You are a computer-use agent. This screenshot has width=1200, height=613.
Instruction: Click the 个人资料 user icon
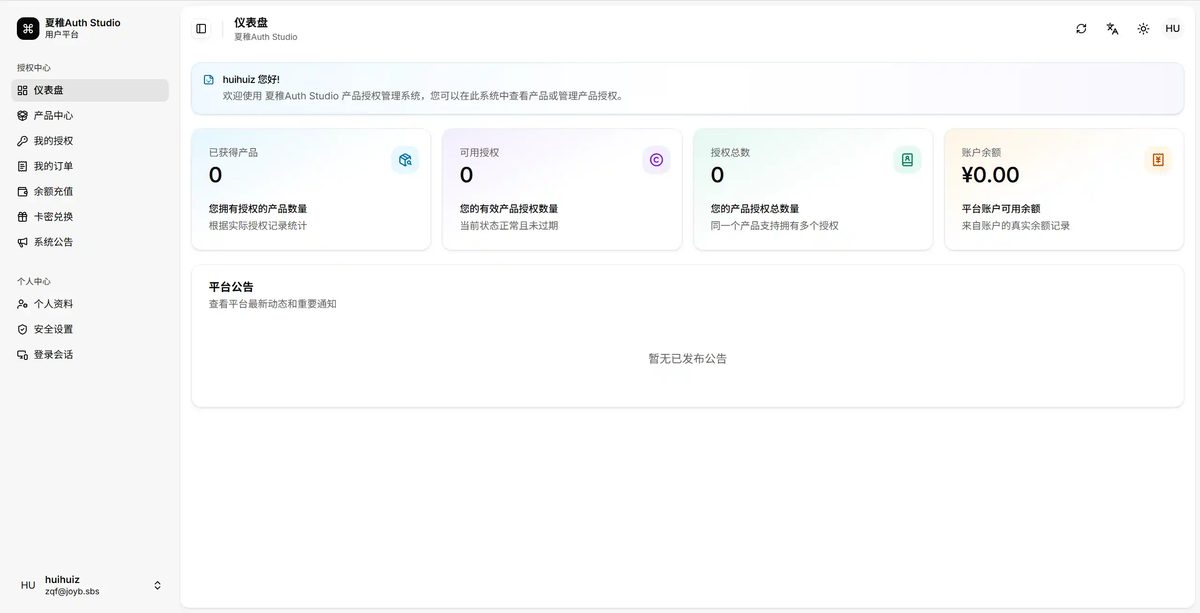pyautogui.click(x=23, y=304)
